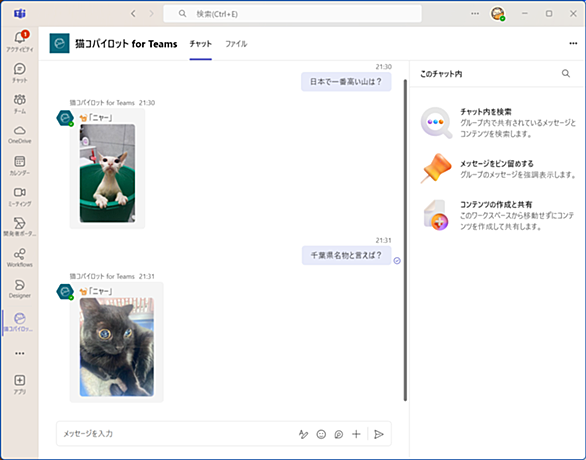
Task: Switch to the ファイル tab
Action: pyautogui.click(x=236, y=44)
